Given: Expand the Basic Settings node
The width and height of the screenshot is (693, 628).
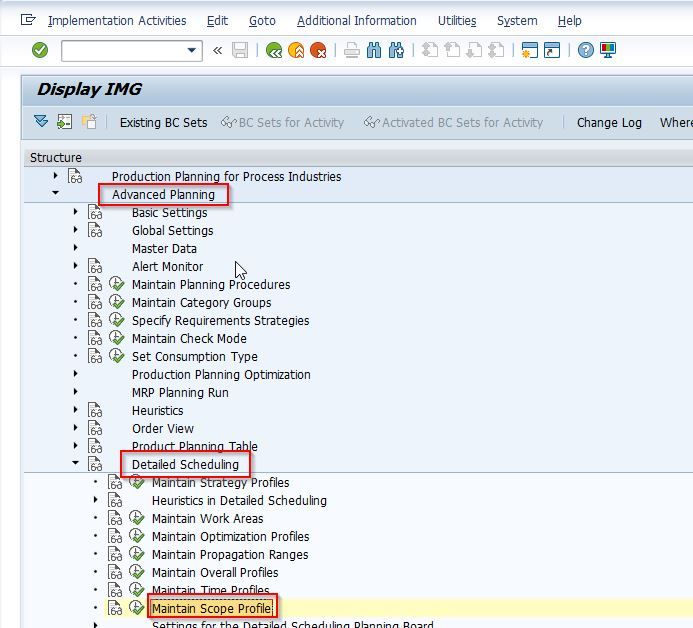Looking at the screenshot, I should [x=76, y=212].
